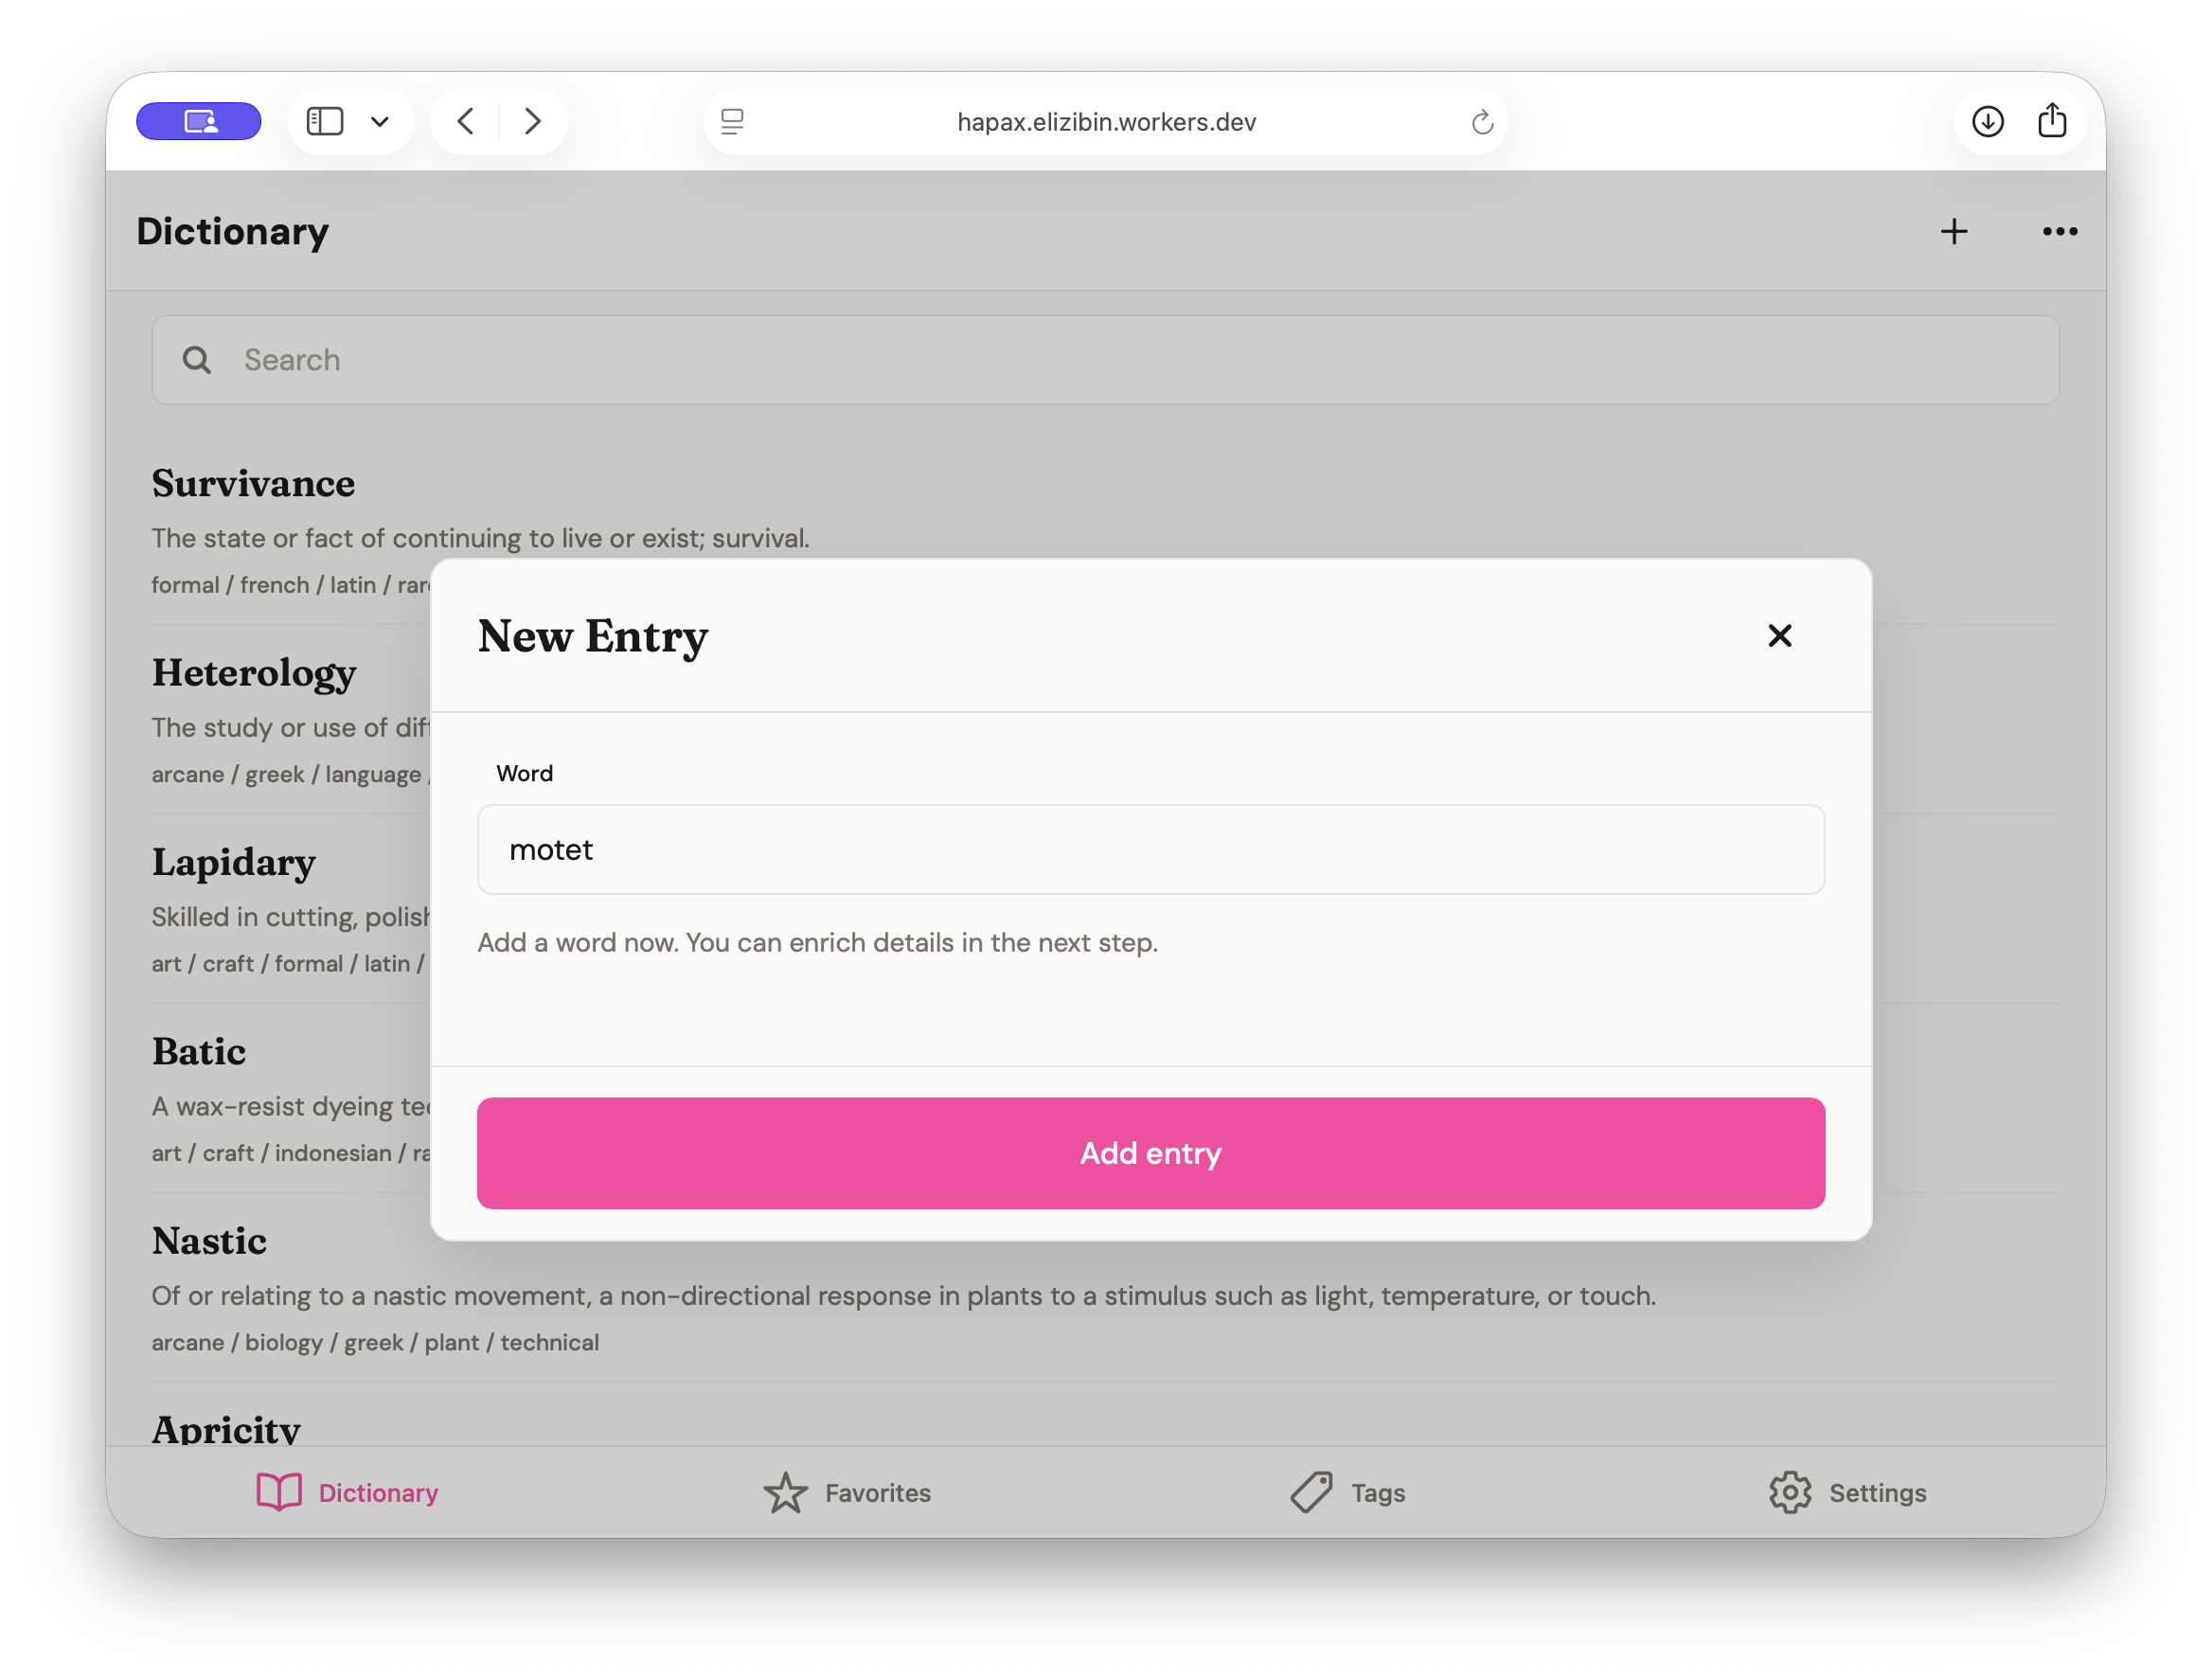Open the three-dot overflow menu

(2059, 231)
